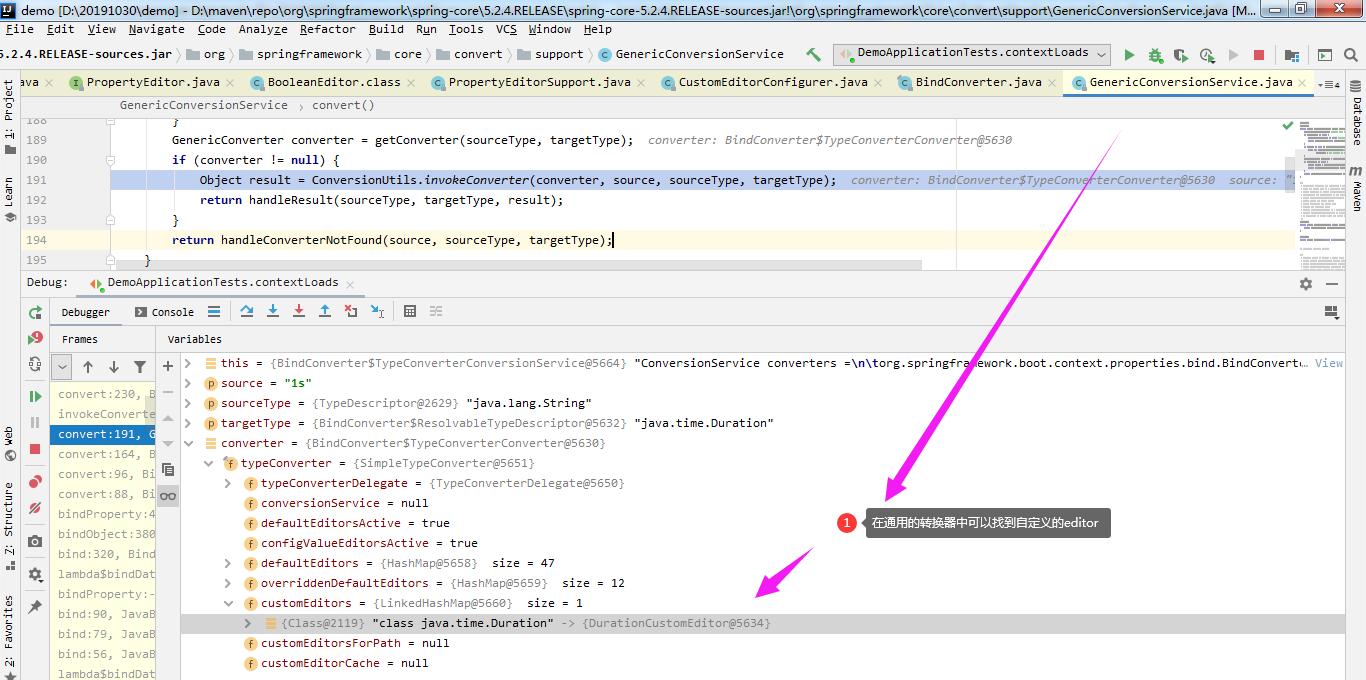Expand the targetType variable node

pos(188,423)
